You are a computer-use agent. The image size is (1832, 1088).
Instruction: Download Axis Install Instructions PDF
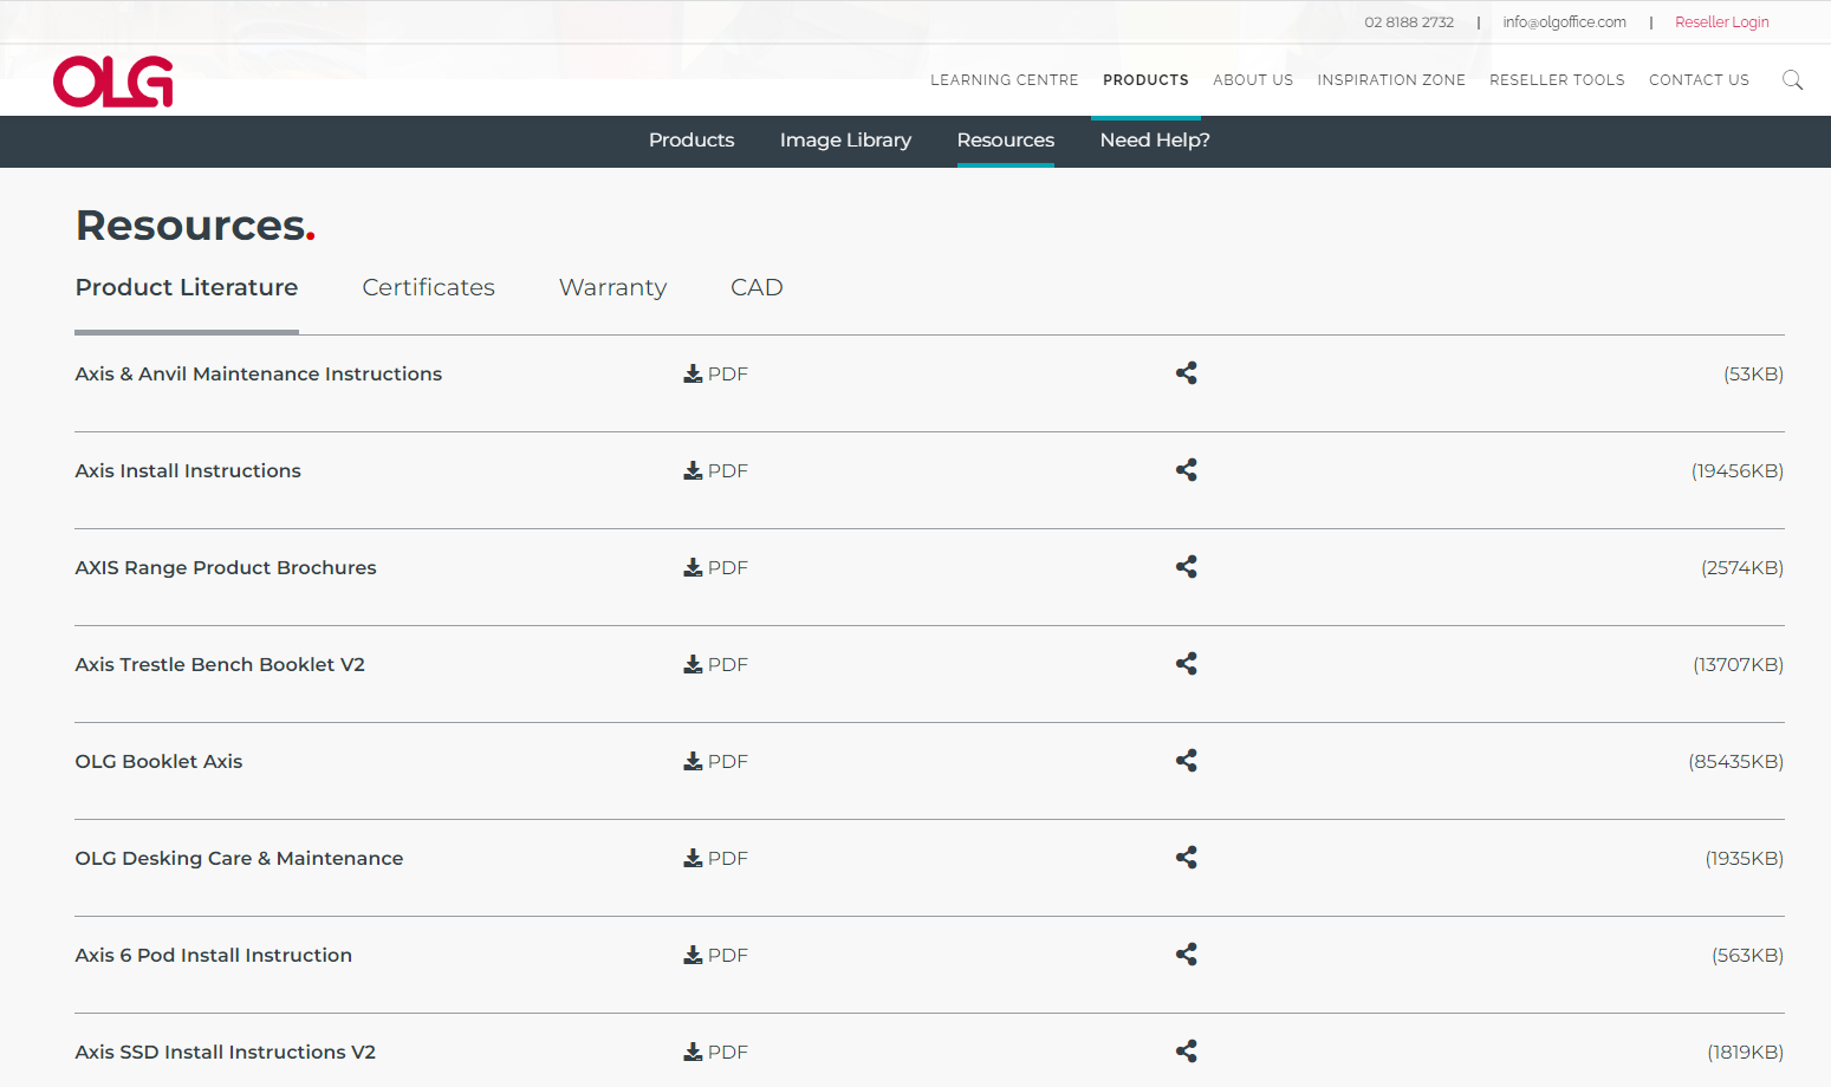[715, 471]
